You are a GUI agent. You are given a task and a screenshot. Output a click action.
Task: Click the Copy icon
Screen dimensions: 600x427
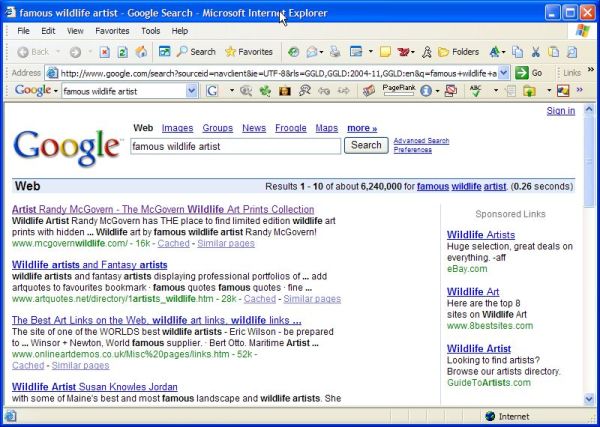click(517, 52)
